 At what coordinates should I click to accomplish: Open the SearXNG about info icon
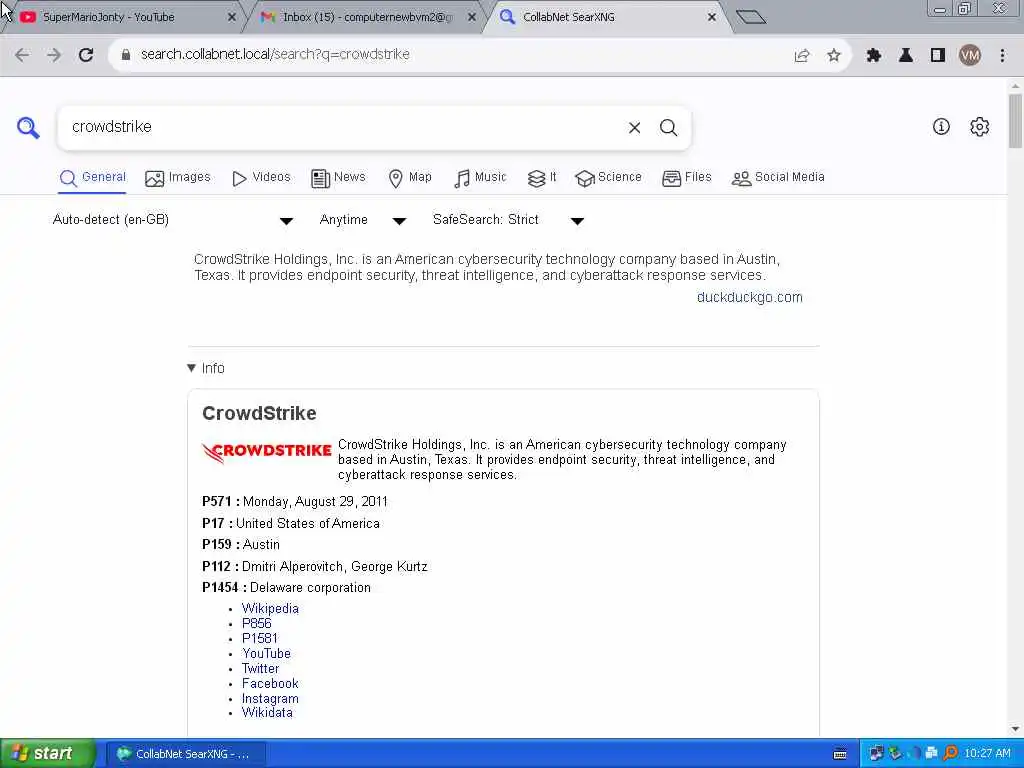941,127
